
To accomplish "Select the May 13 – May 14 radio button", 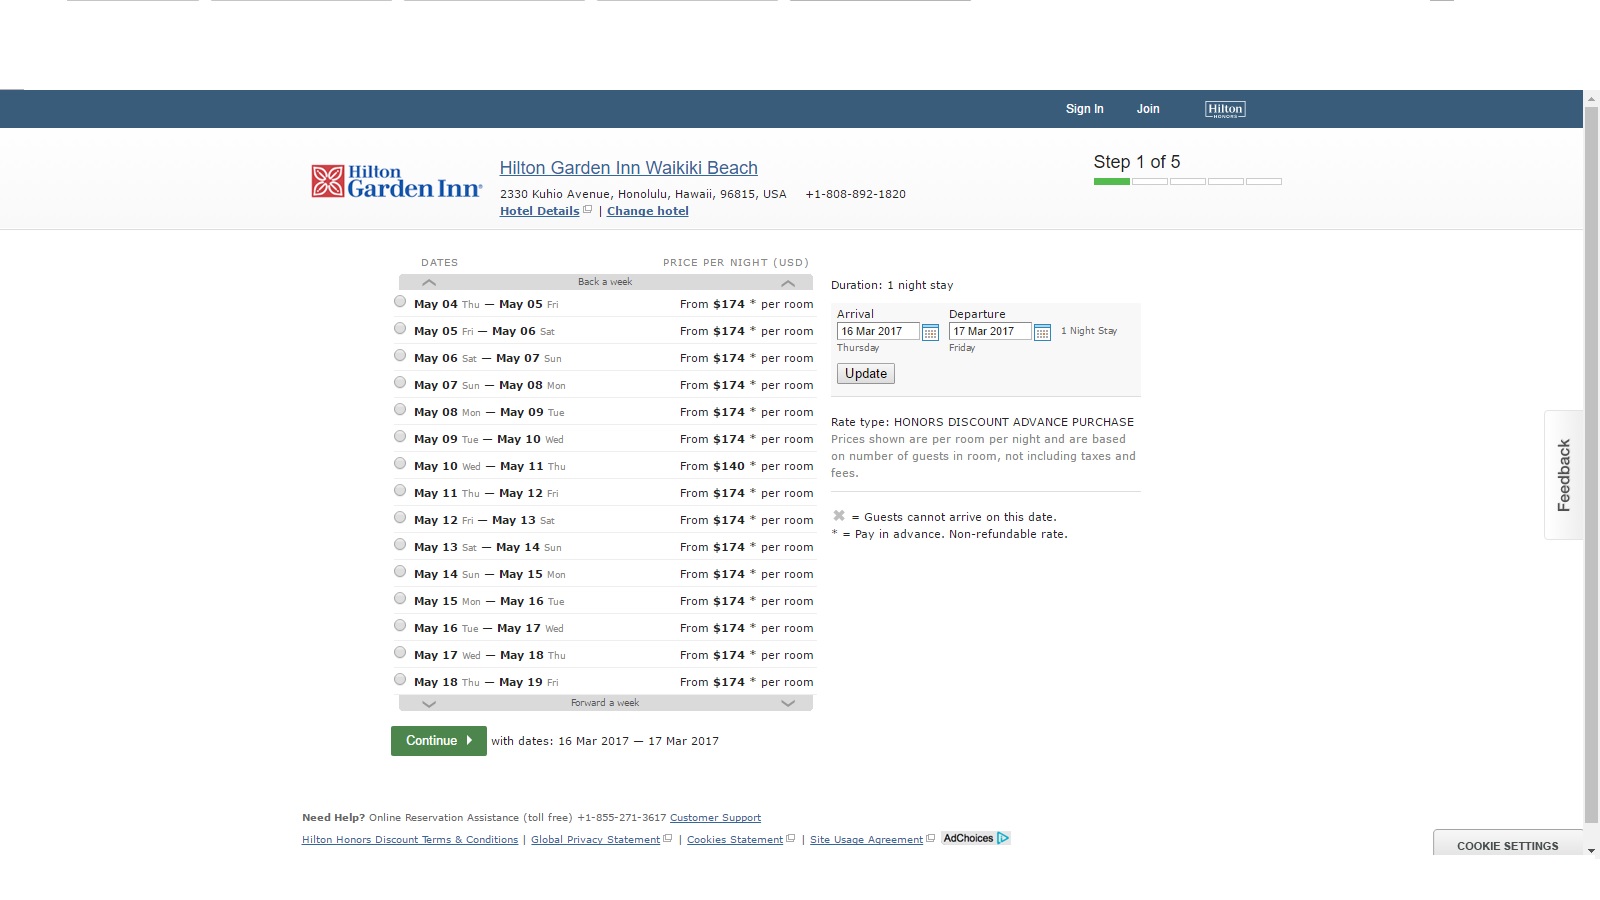I will tap(400, 544).
